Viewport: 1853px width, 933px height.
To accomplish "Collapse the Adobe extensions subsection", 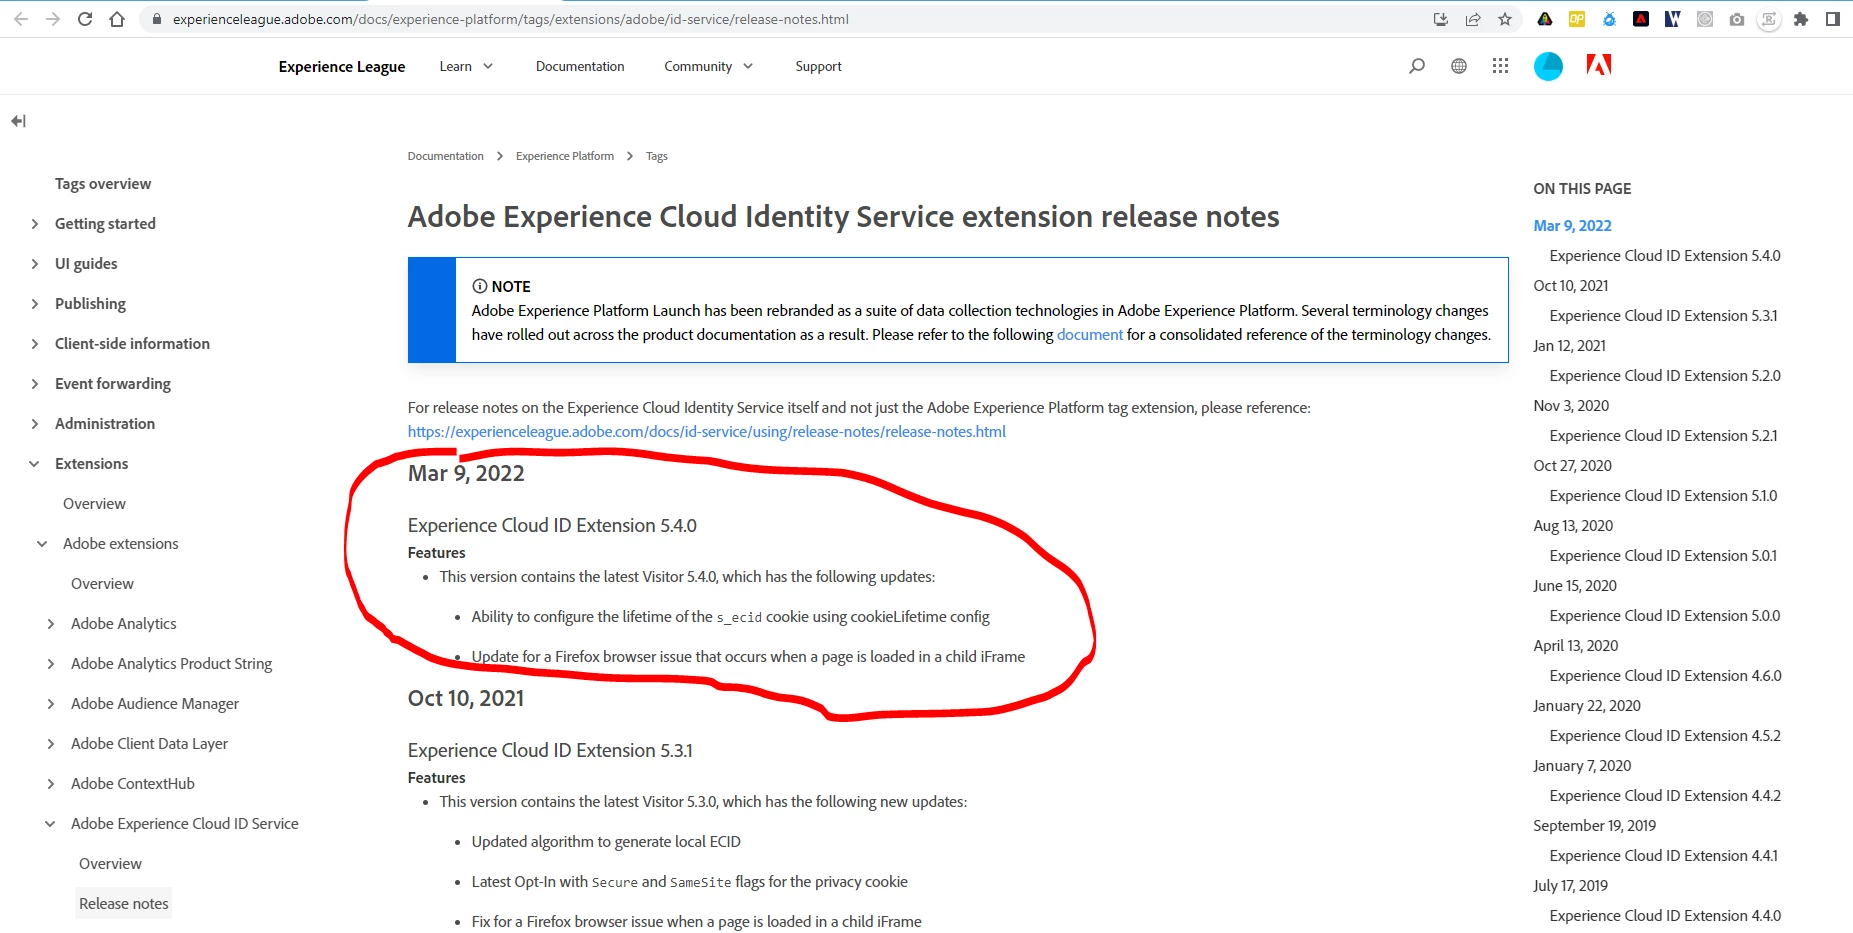I will click(x=42, y=544).
